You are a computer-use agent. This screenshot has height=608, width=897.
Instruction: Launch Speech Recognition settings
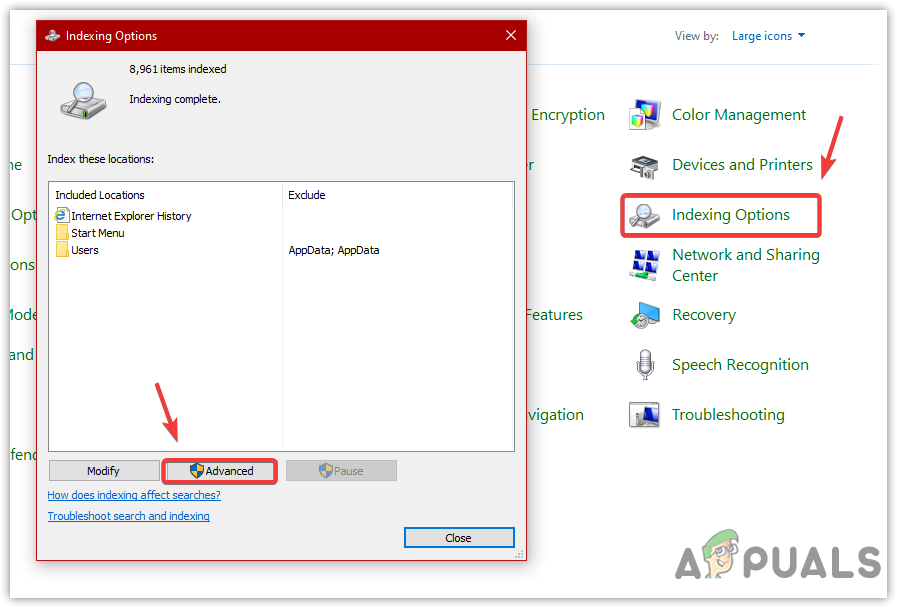click(740, 364)
